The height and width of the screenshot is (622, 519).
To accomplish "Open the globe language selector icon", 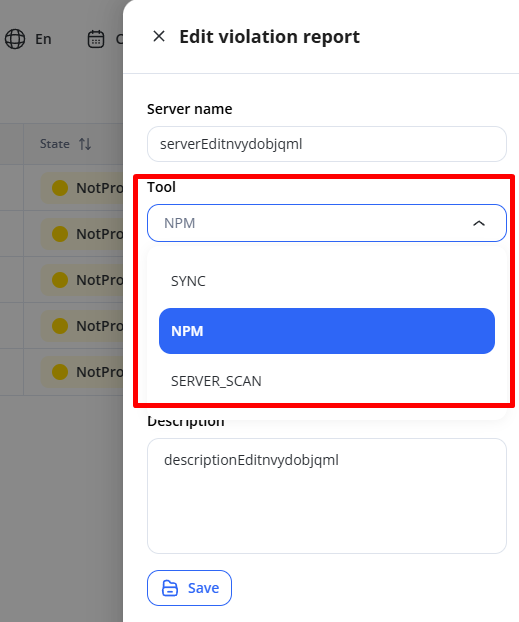I will [x=15, y=39].
